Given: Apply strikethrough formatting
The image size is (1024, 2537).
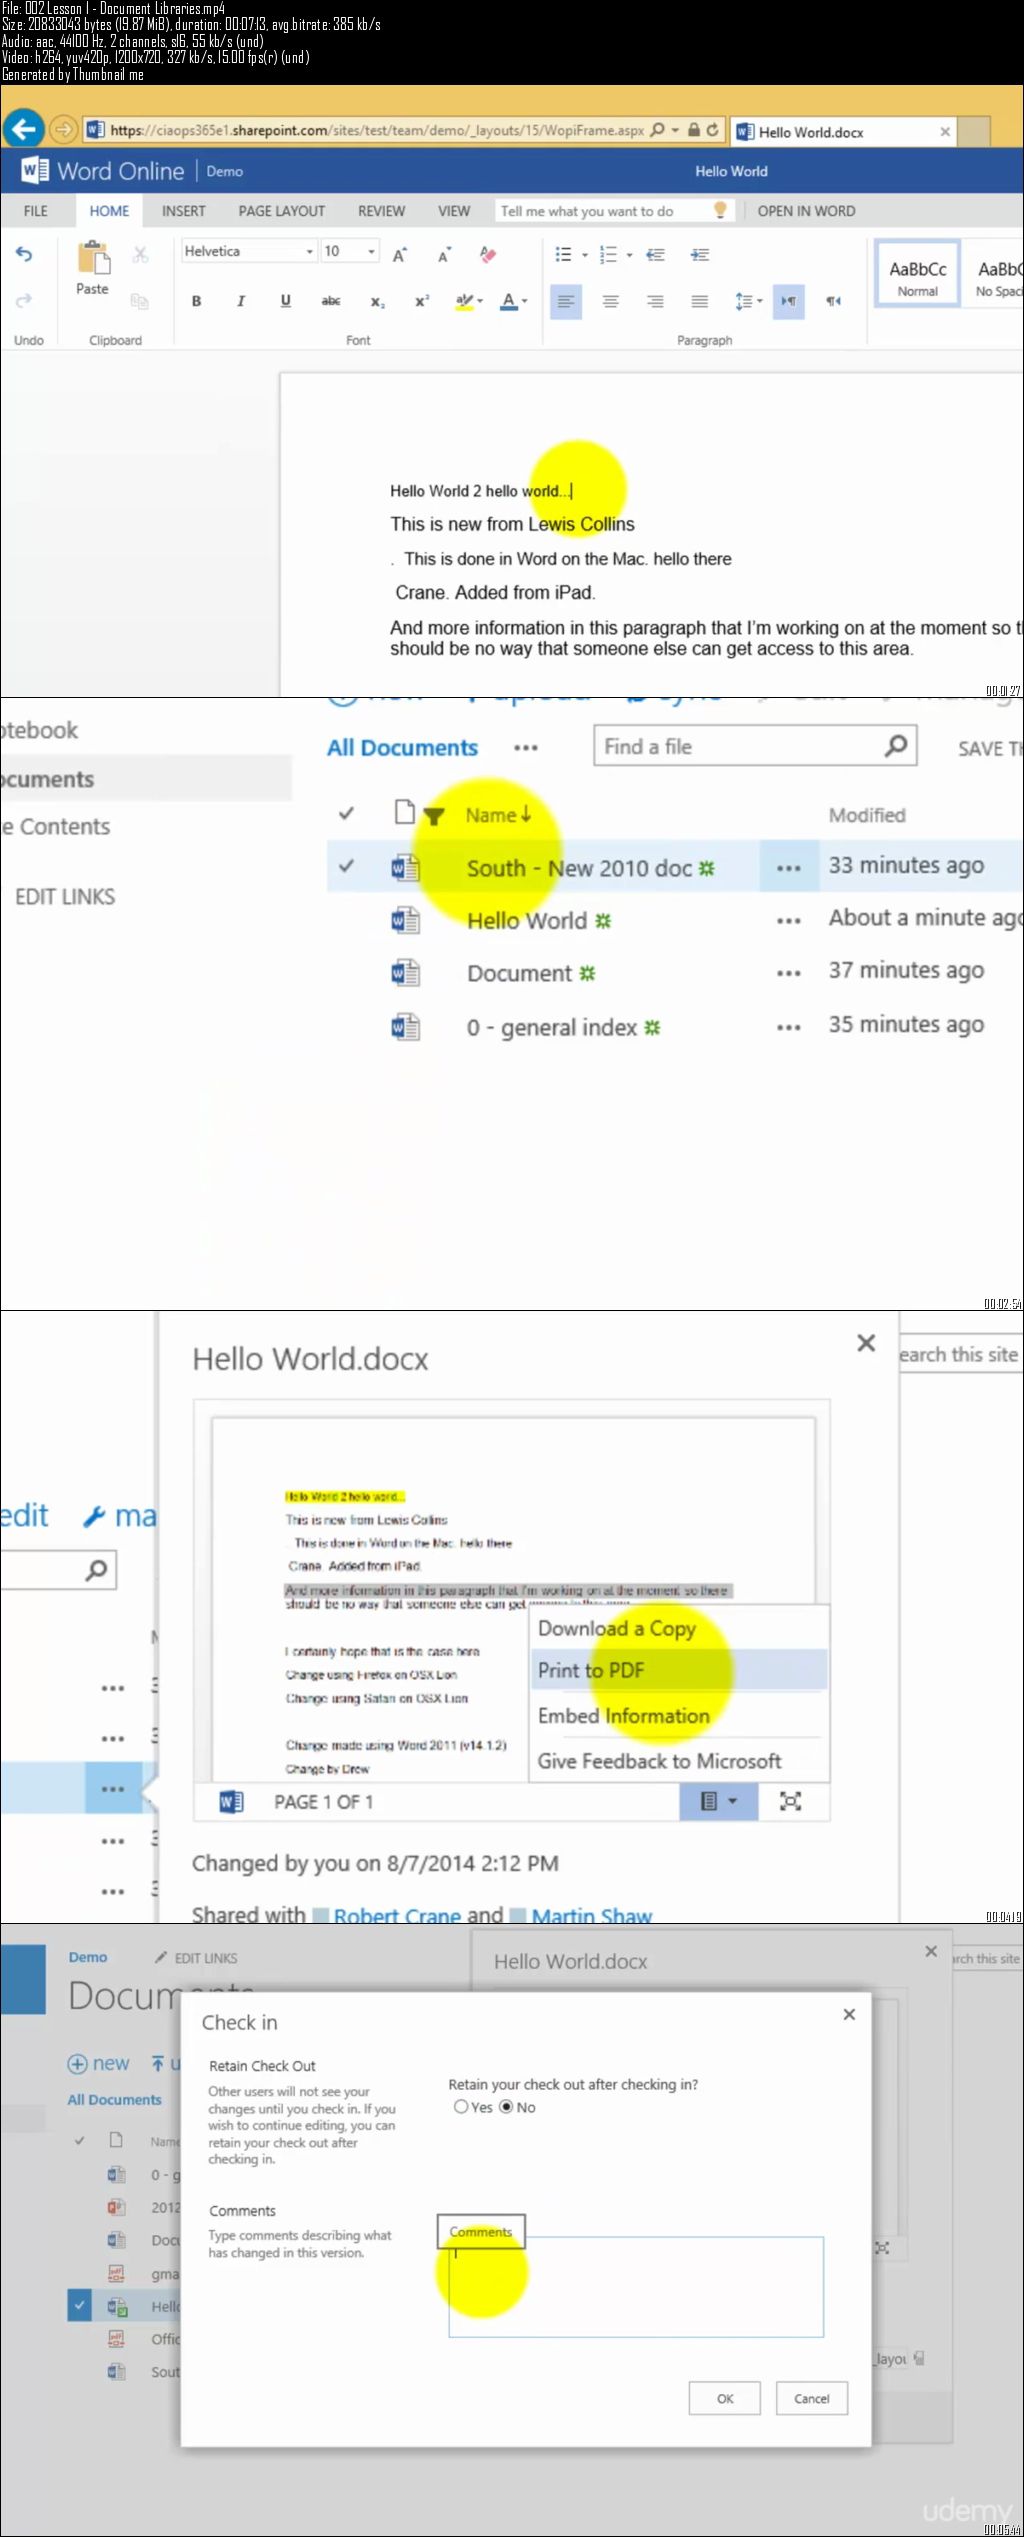Looking at the screenshot, I should point(330,301).
